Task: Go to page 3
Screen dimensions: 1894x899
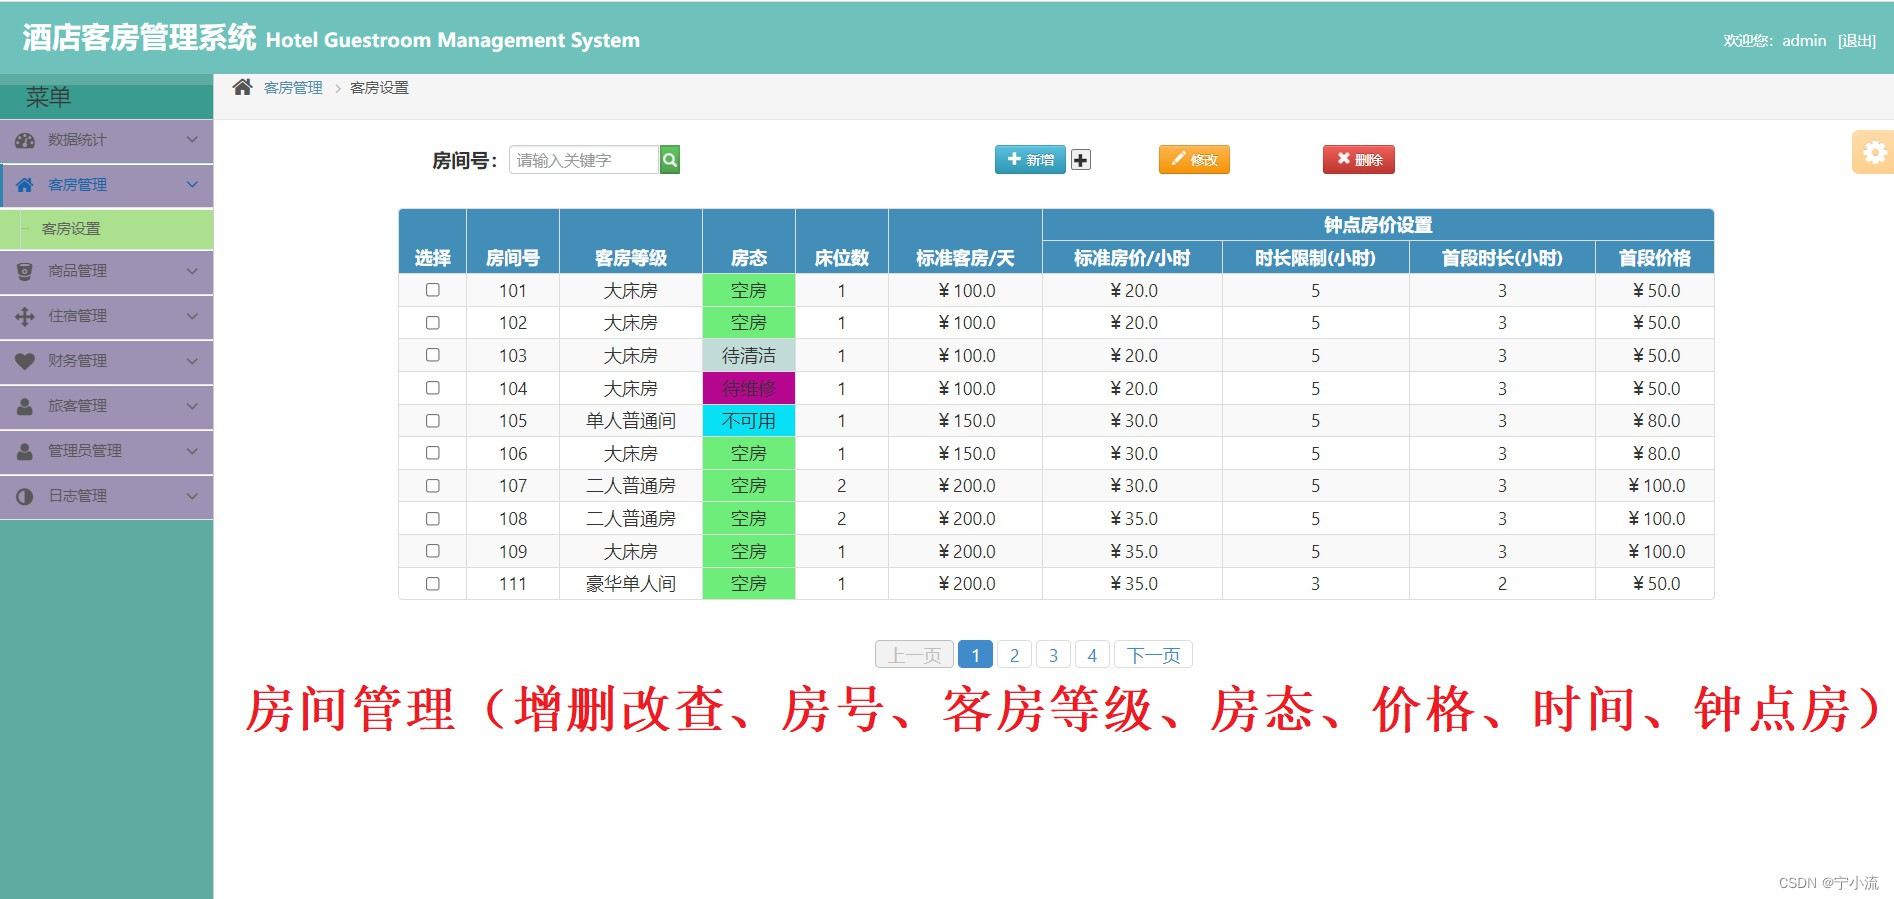Action: coord(1053,655)
